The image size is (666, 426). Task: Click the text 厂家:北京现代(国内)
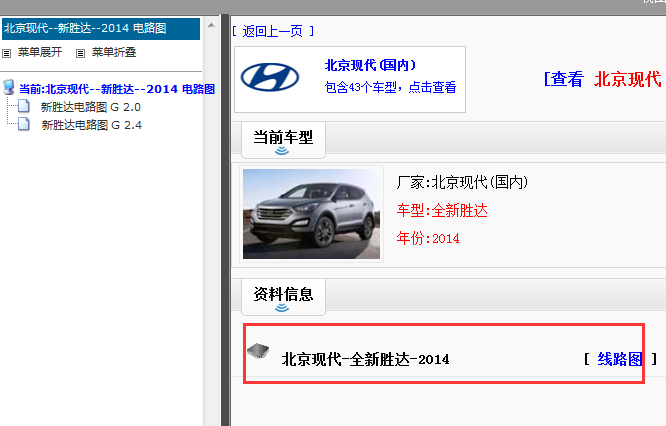[x=462, y=183]
